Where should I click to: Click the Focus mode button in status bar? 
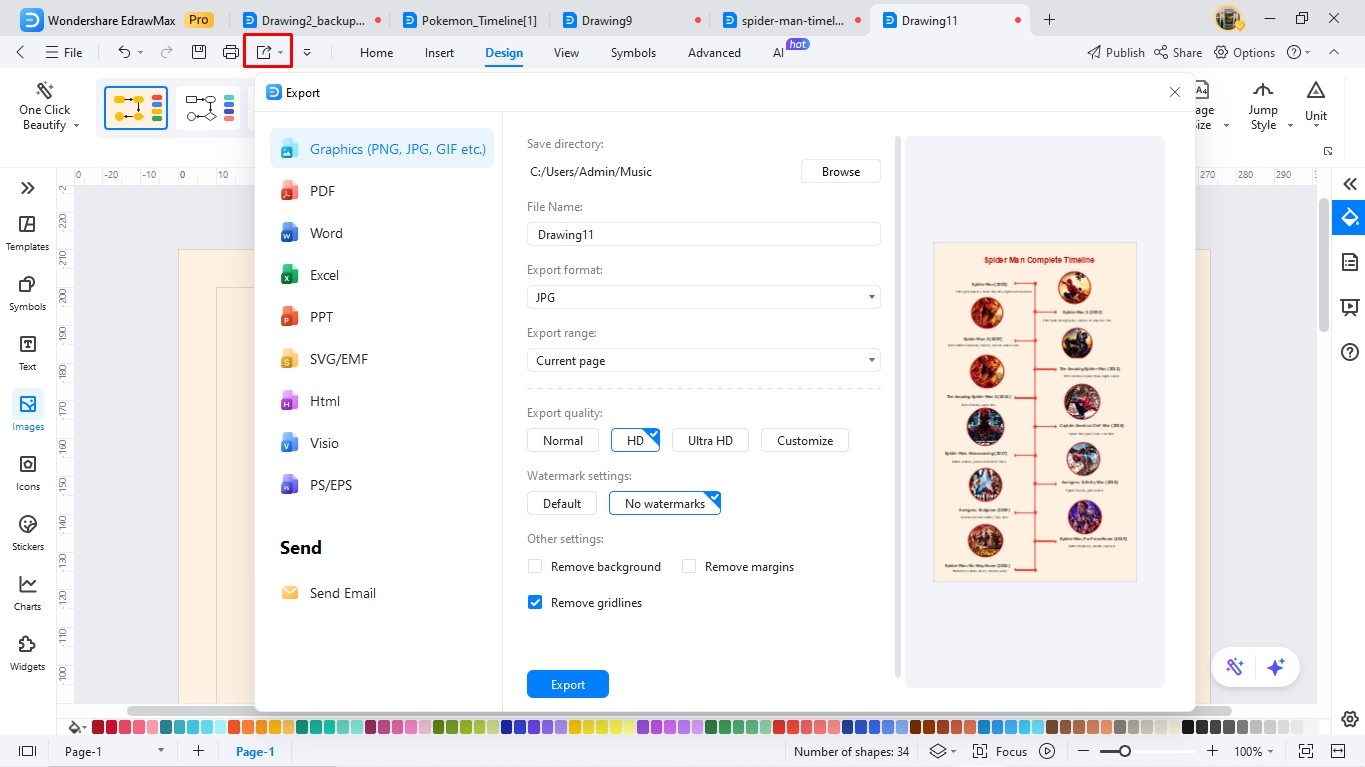[1000, 751]
